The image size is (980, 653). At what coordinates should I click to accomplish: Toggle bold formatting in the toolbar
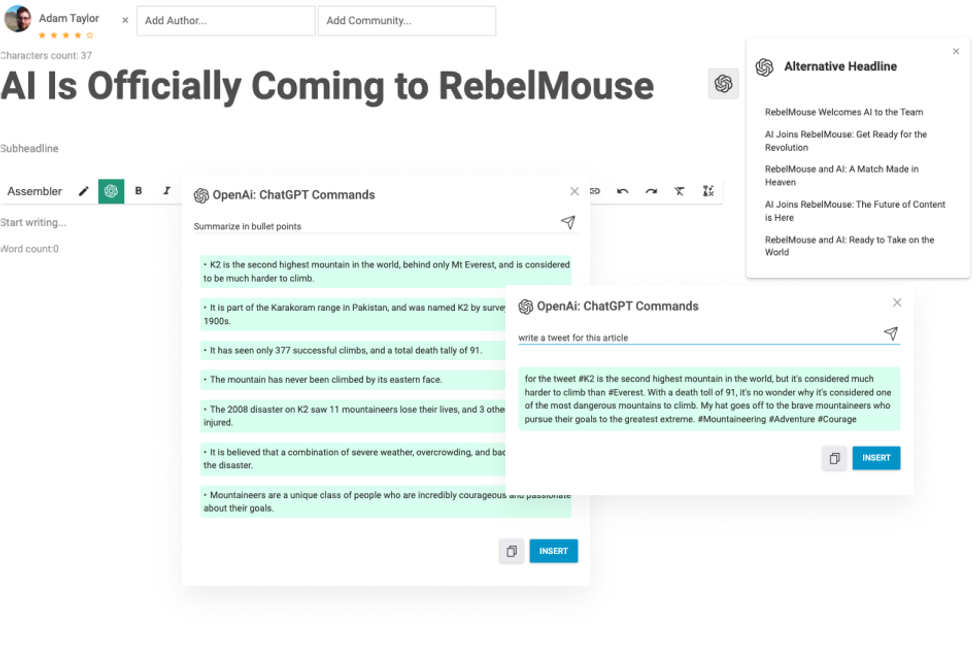[x=139, y=191]
